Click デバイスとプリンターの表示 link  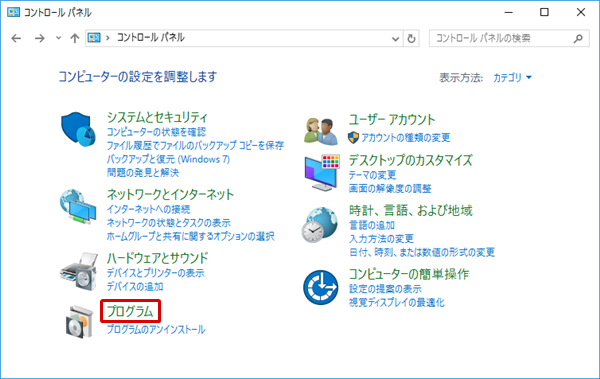point(155,273)
